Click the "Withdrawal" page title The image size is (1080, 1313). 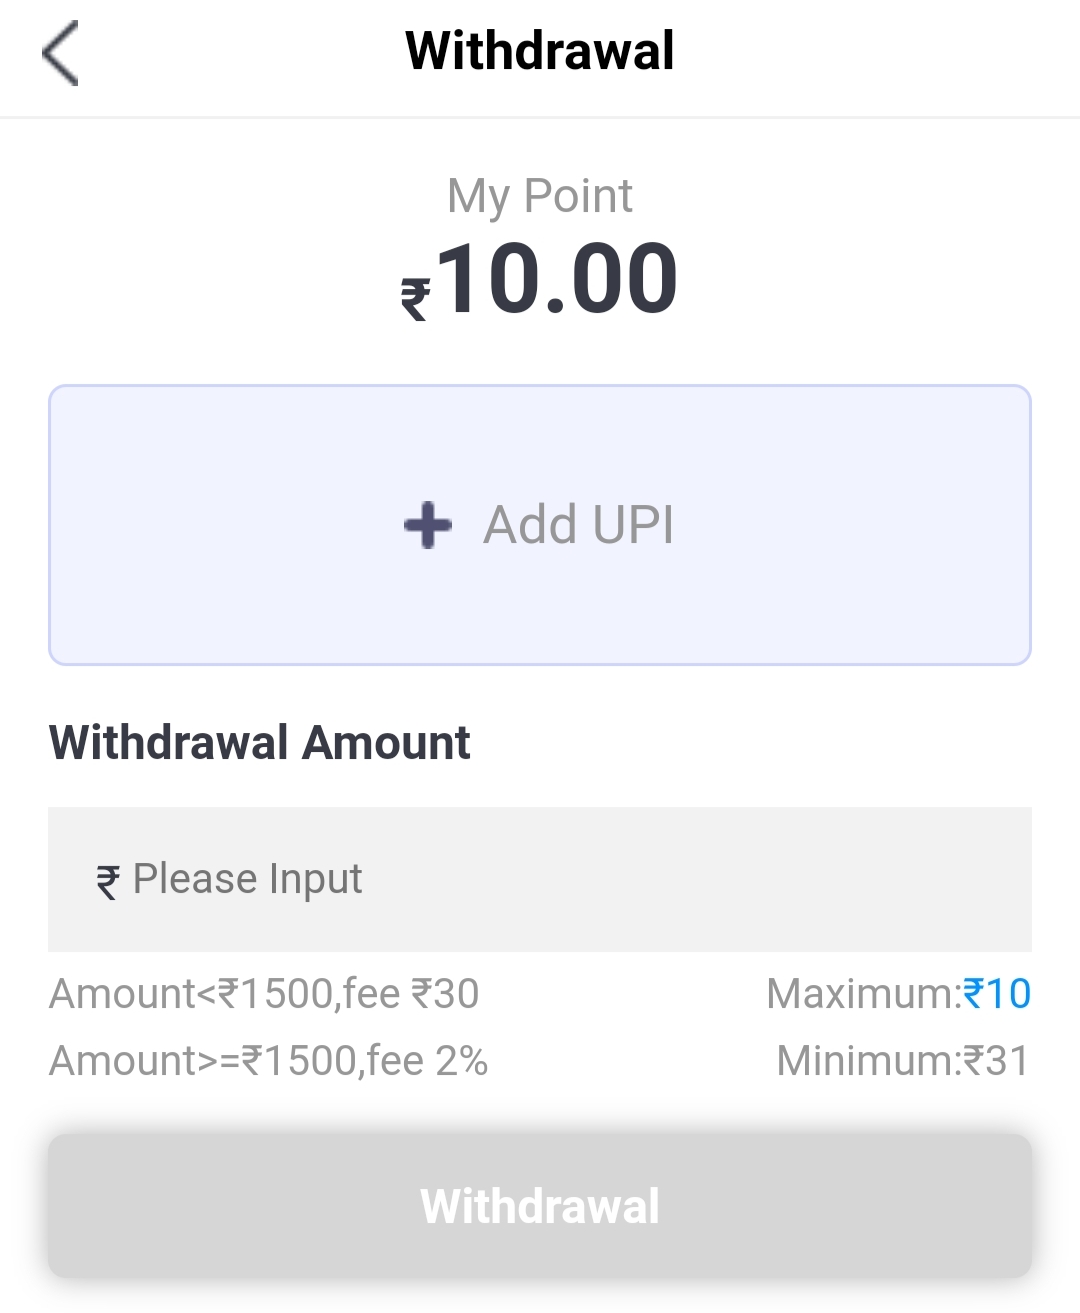540,52
